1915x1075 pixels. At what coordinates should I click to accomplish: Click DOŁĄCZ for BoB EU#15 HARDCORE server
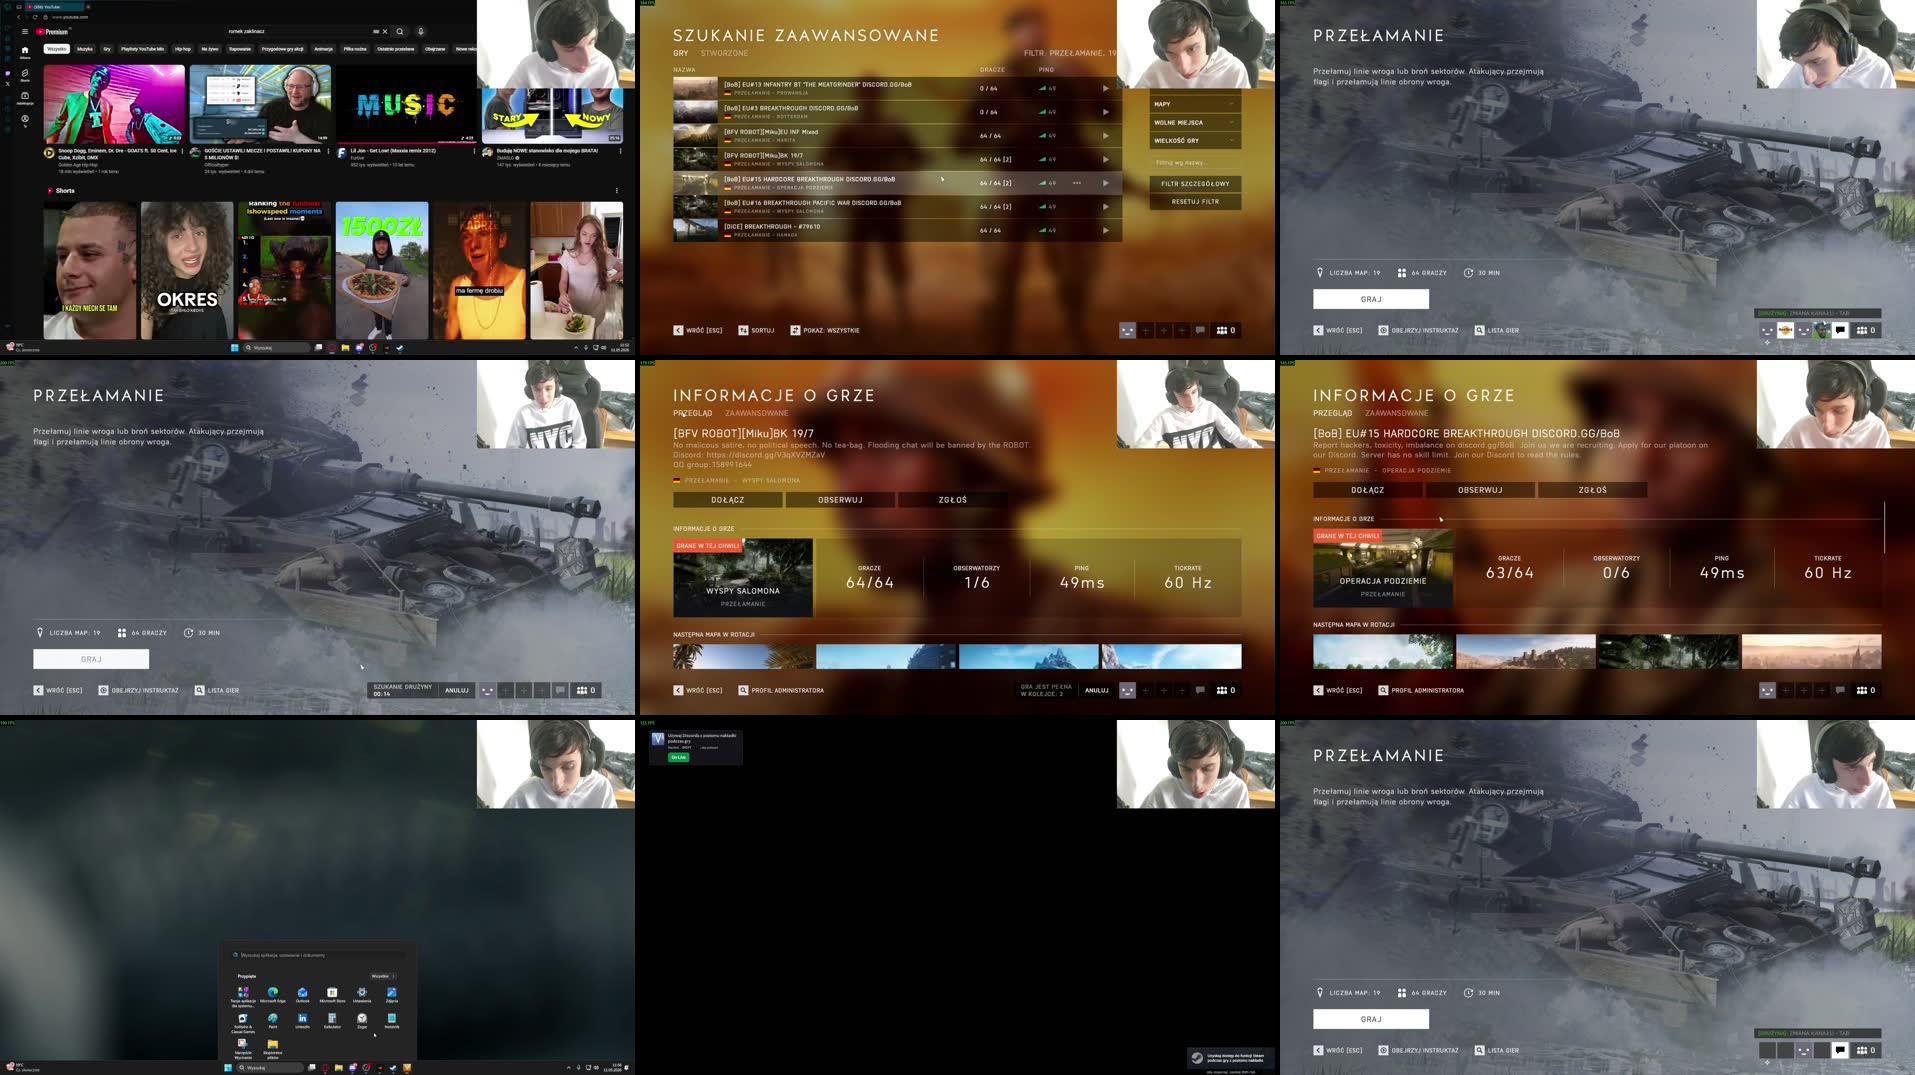coord(1368,490)
